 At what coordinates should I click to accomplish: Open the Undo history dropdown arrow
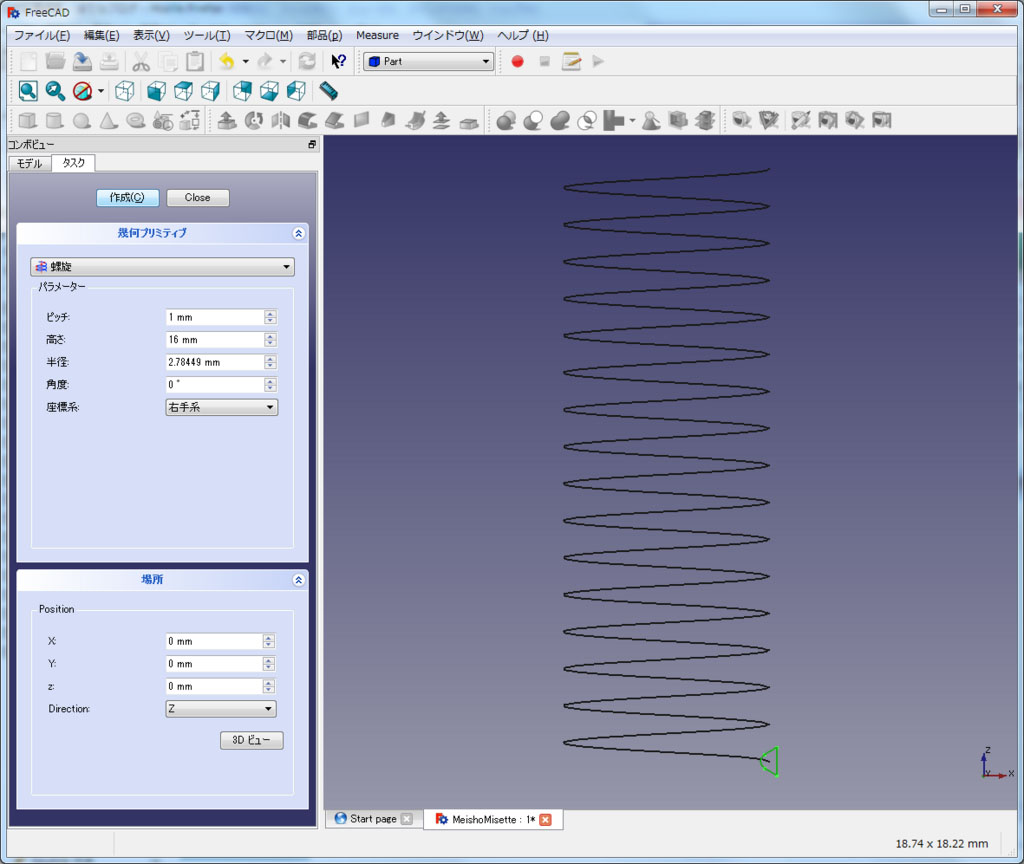(246, 61)
